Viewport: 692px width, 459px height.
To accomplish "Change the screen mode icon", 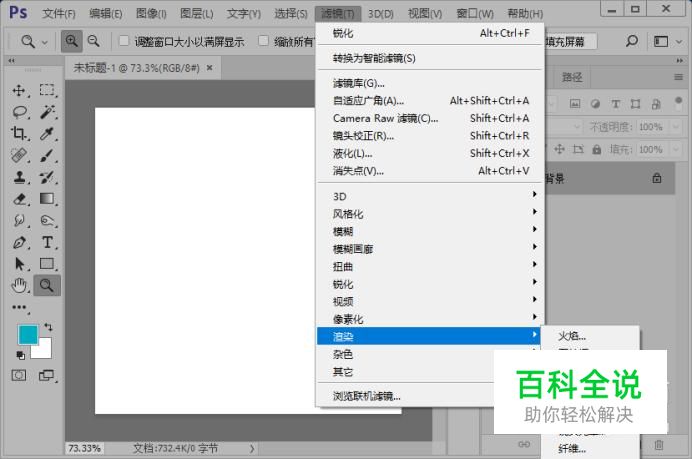I will tap(46, 376).
